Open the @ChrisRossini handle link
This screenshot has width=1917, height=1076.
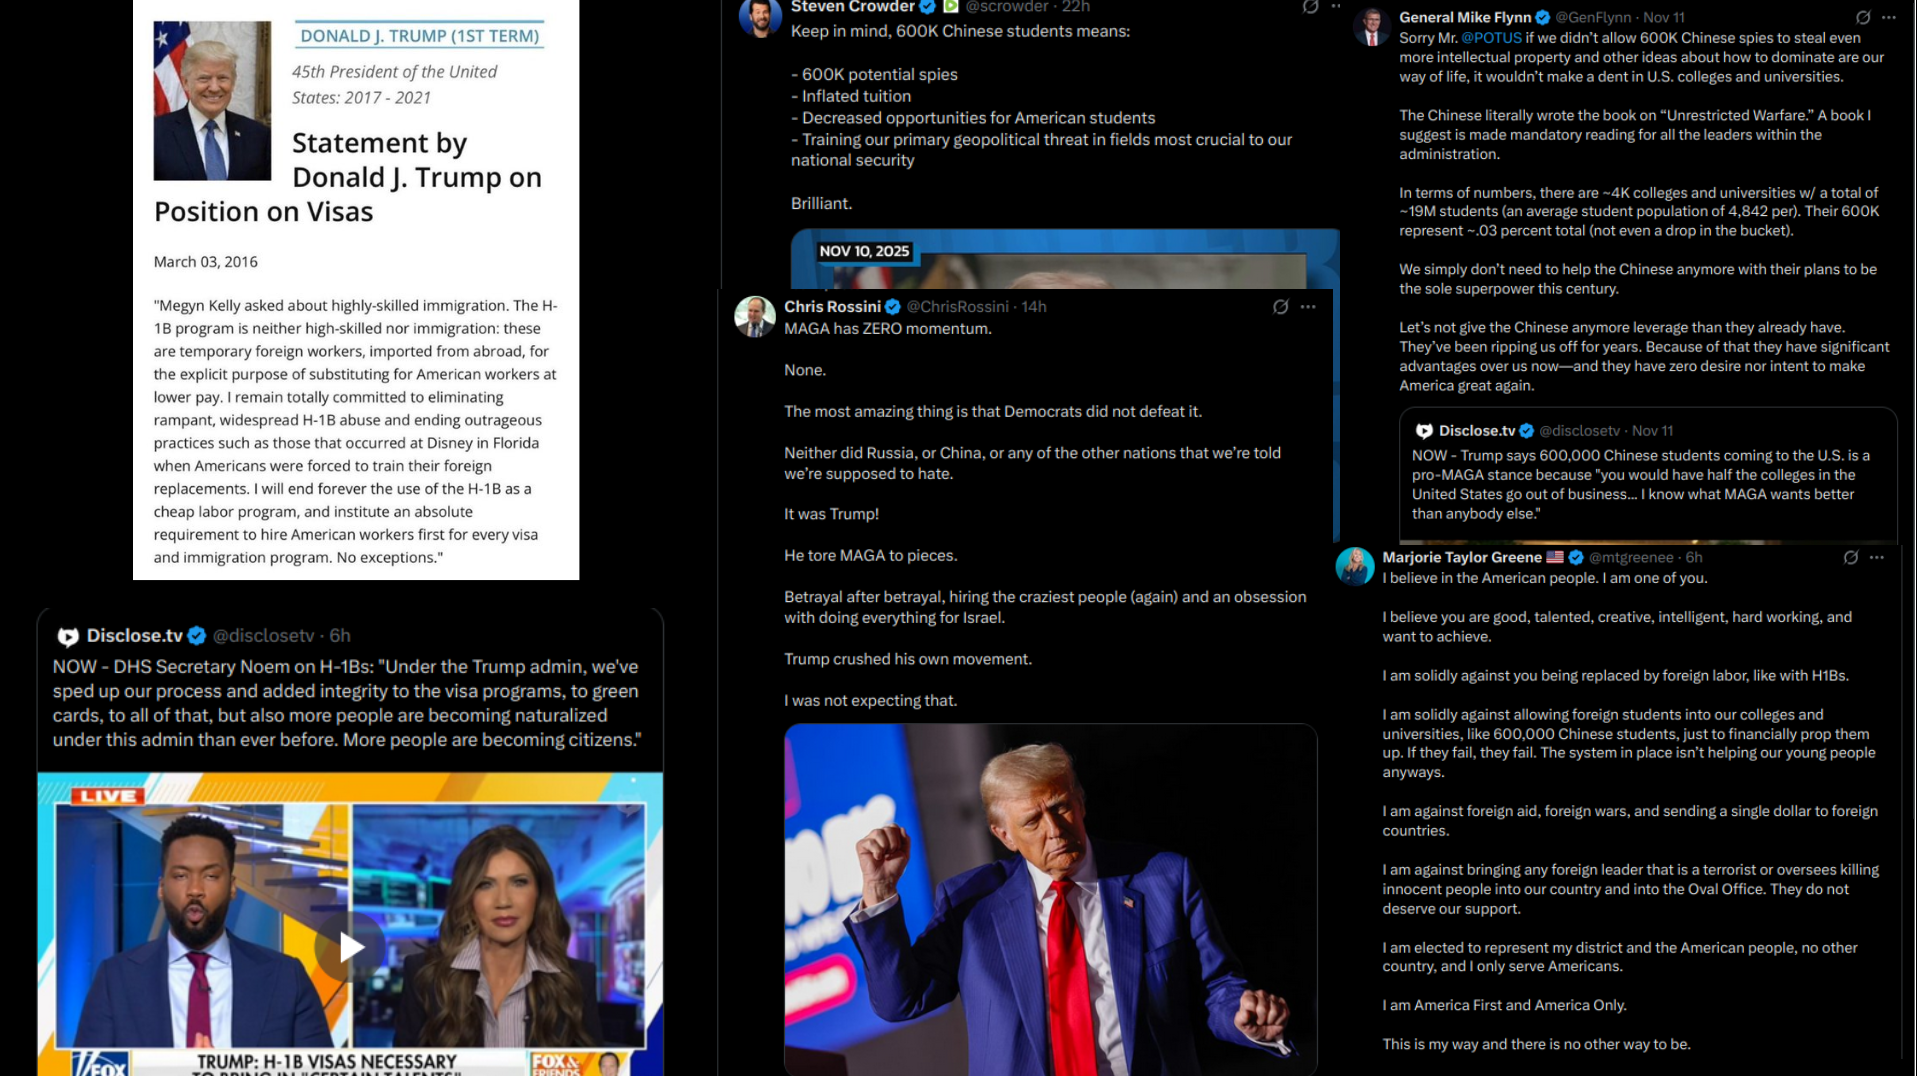click(x=957, y=307)
